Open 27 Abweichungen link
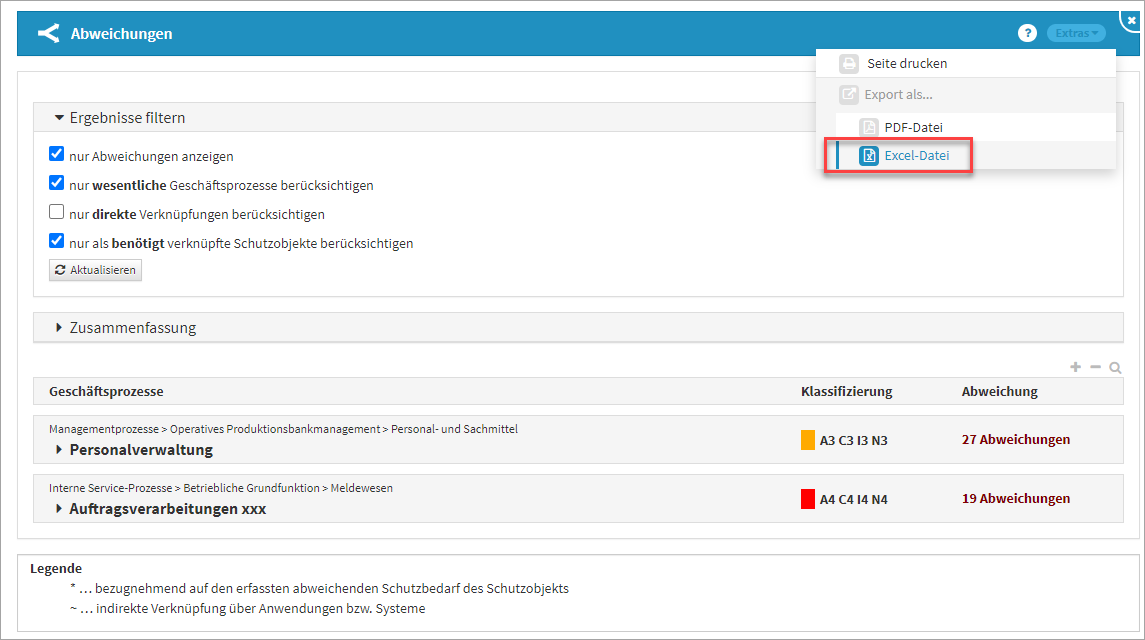Image resolution: width=1145 pixels, height=640 pixels. 1015,440
